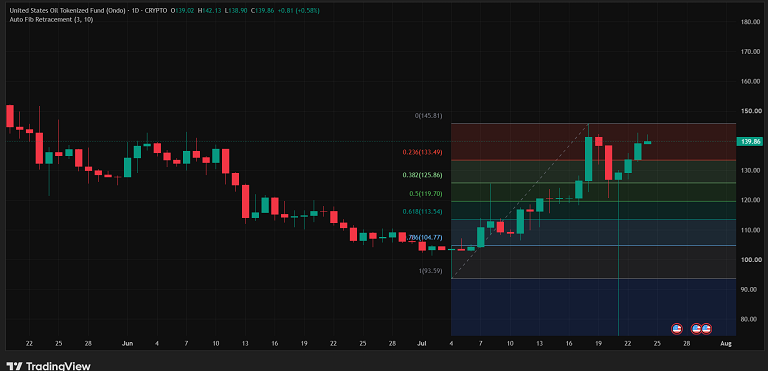Viewport: 768px width, 371px height.
Task: Select the 0.5(119.70) Fibonacci level label
Action: 426,194
